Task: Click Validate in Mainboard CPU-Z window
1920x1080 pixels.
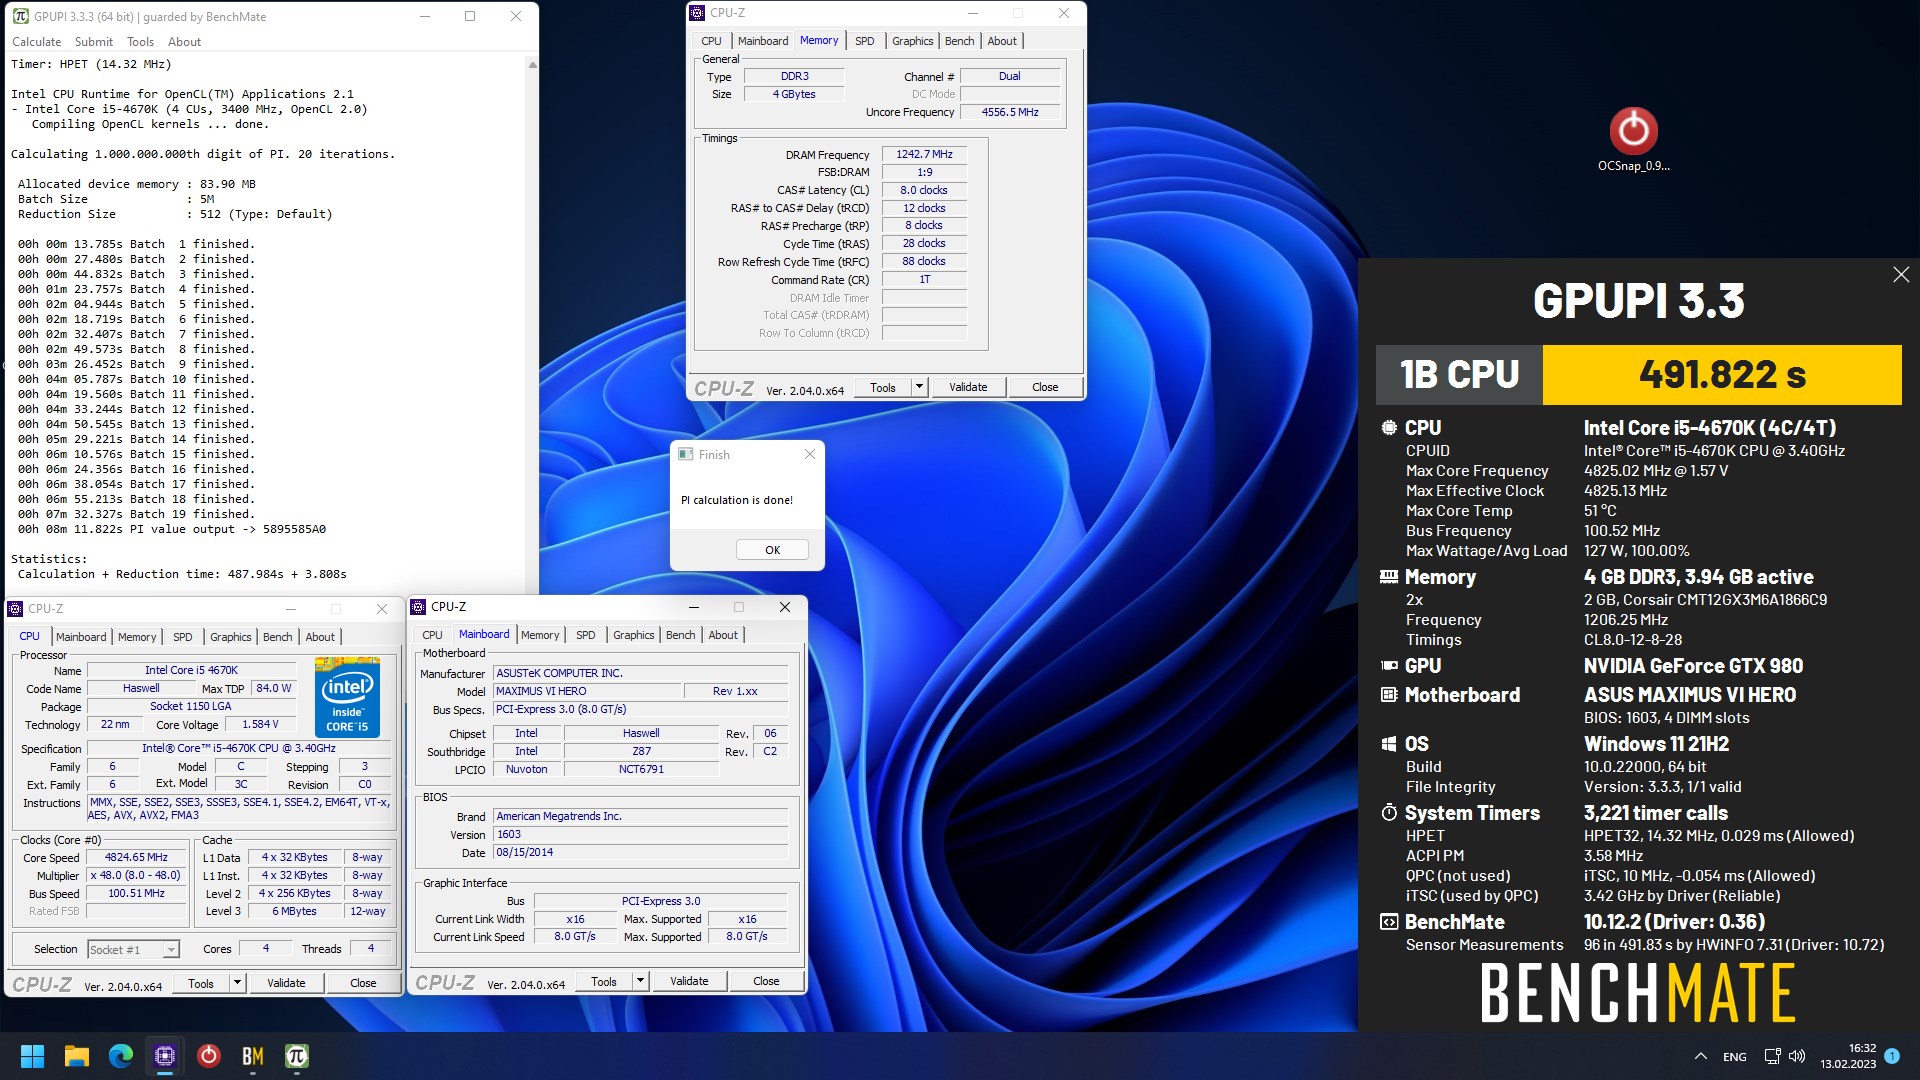Action: pyautogui.click(x=689, y=981)
